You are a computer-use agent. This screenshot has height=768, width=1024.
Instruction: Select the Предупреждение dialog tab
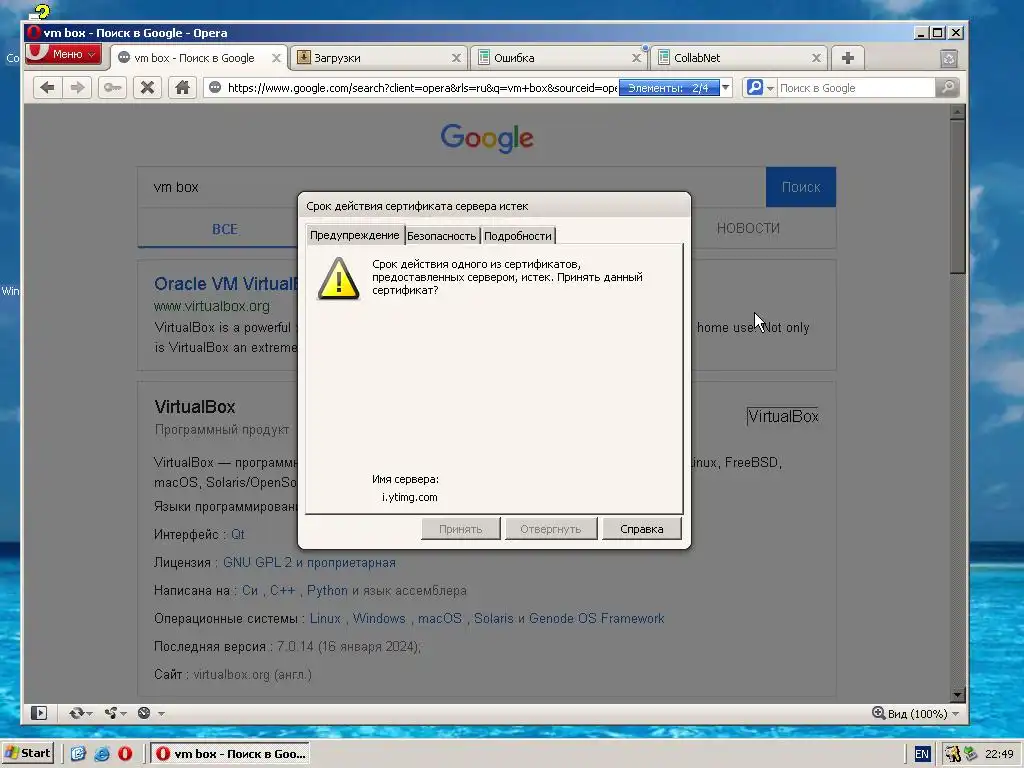(355, 235)
